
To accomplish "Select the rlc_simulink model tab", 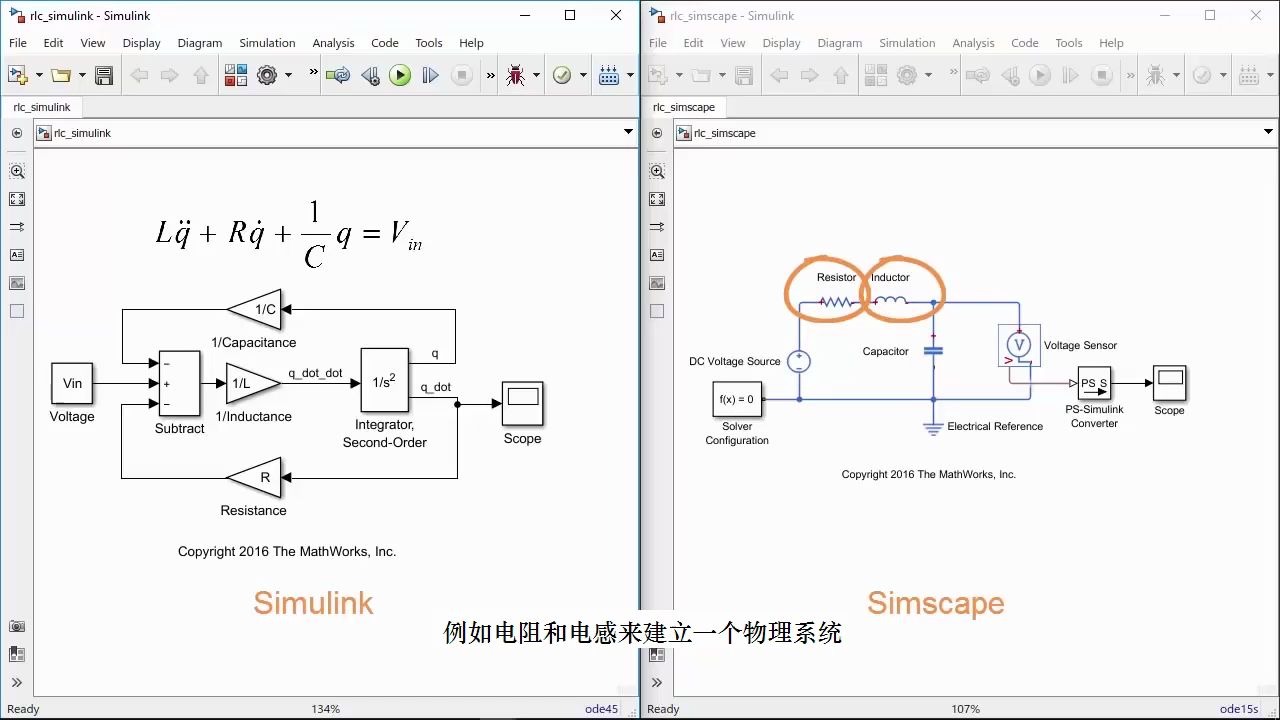I will point(42,107).
